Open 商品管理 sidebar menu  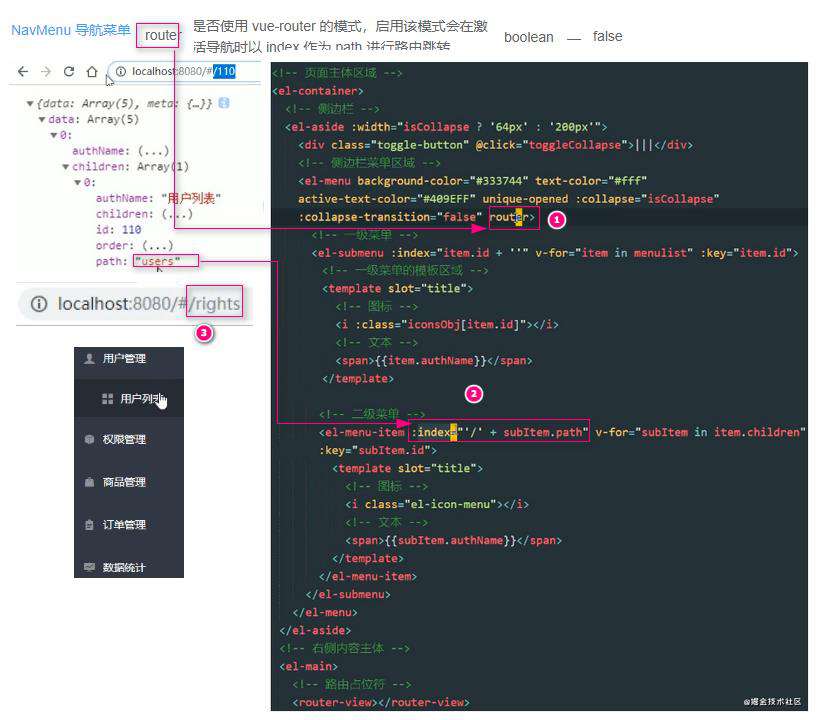point(129,482)
